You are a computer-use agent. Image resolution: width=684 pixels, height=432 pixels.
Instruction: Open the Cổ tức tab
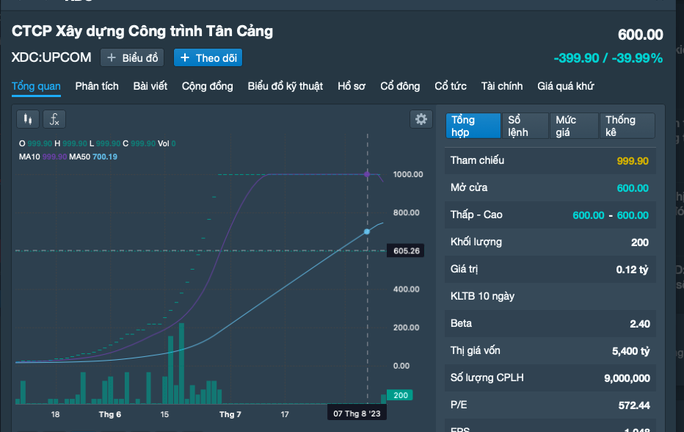tap(450, 86)
